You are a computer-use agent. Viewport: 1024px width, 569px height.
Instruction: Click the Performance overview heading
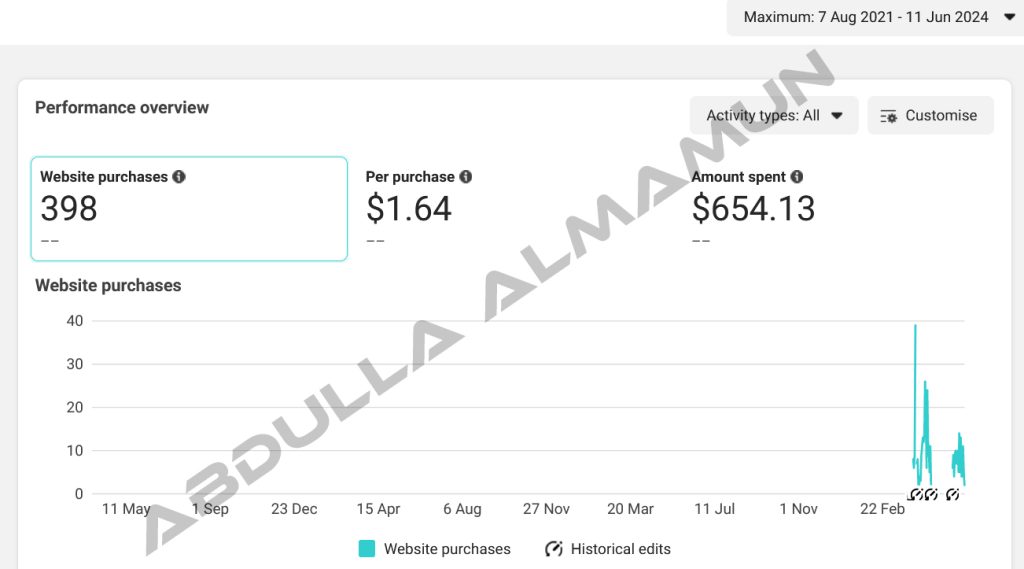(122, 108)
